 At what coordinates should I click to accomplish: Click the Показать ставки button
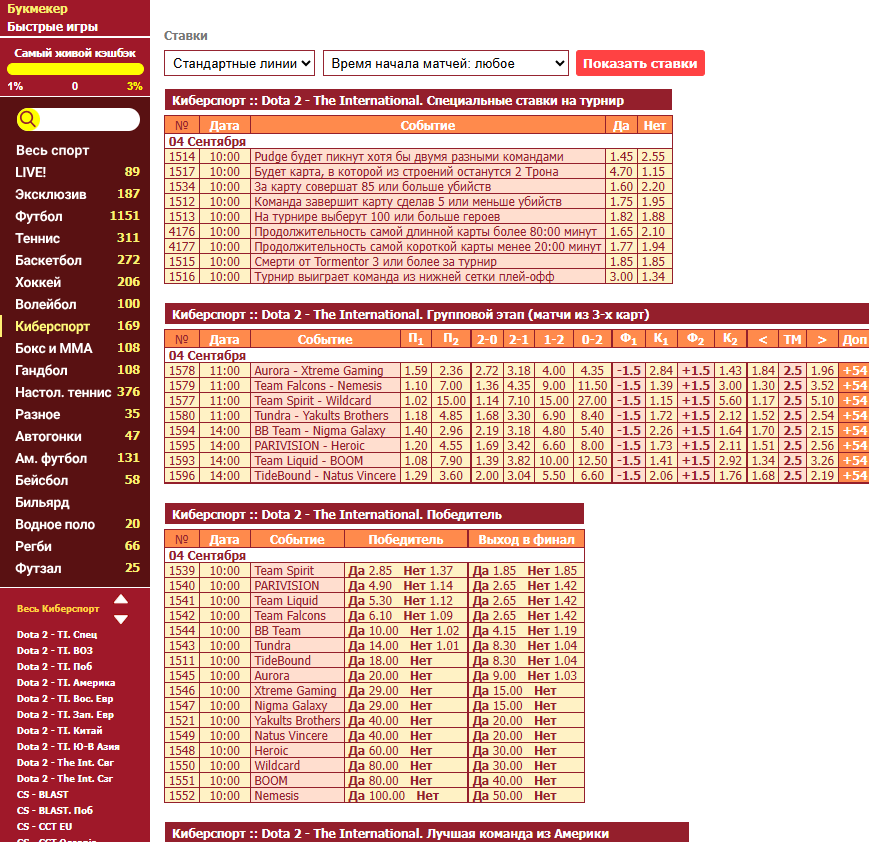click(640, 63)
